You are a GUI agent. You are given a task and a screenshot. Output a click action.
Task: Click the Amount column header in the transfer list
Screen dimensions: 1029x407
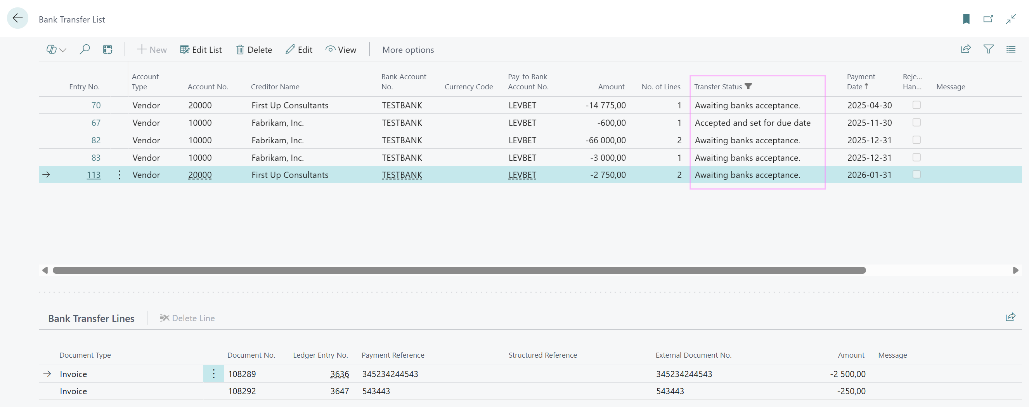tap(612, 87)
